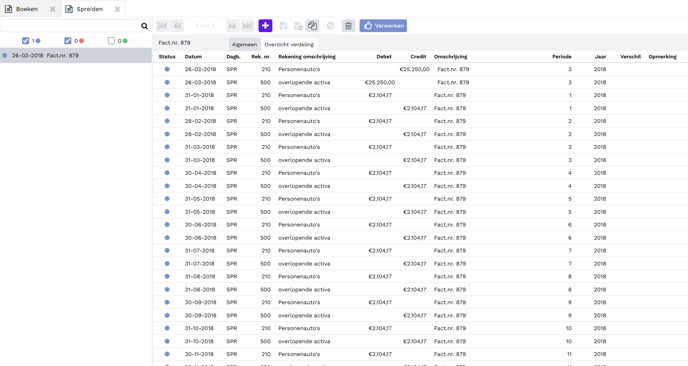The width and height of the screenshot is (688, 366).
Task: Click the second save icon beside diskette
Action: (298, 26)
